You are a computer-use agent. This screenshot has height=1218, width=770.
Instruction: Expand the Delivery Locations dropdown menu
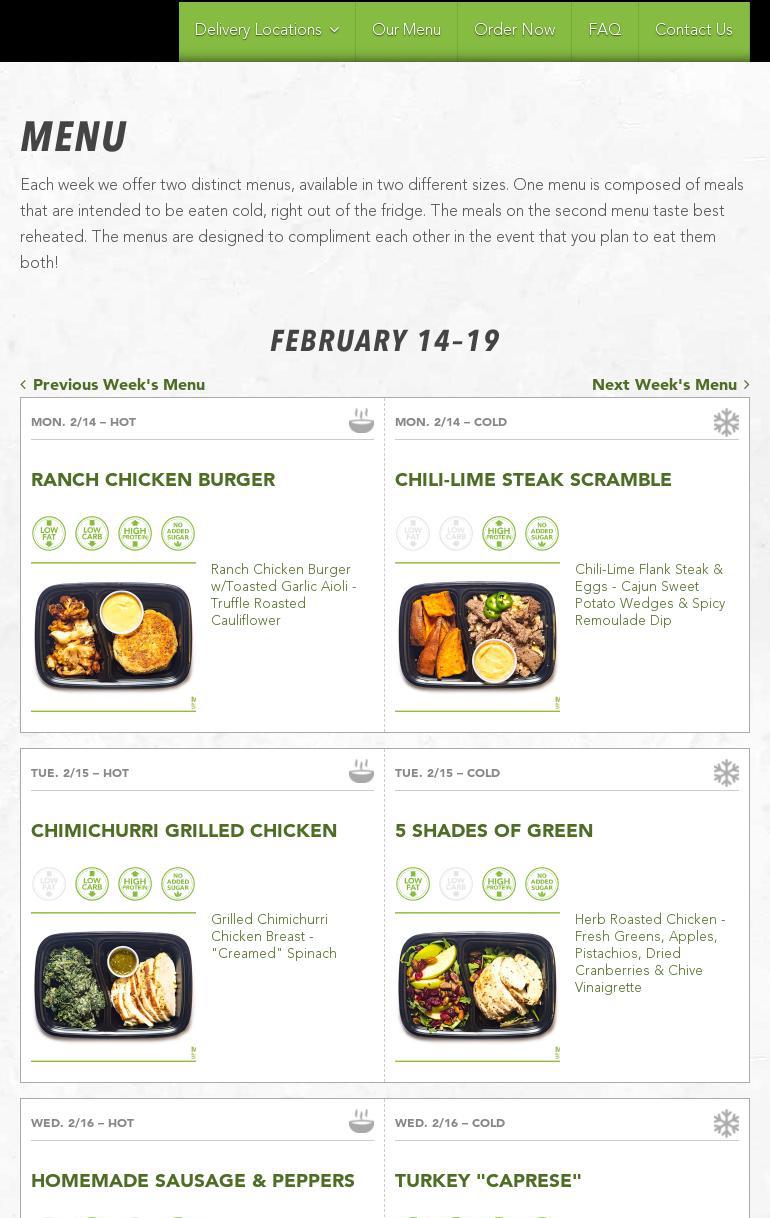click(267, 31)
